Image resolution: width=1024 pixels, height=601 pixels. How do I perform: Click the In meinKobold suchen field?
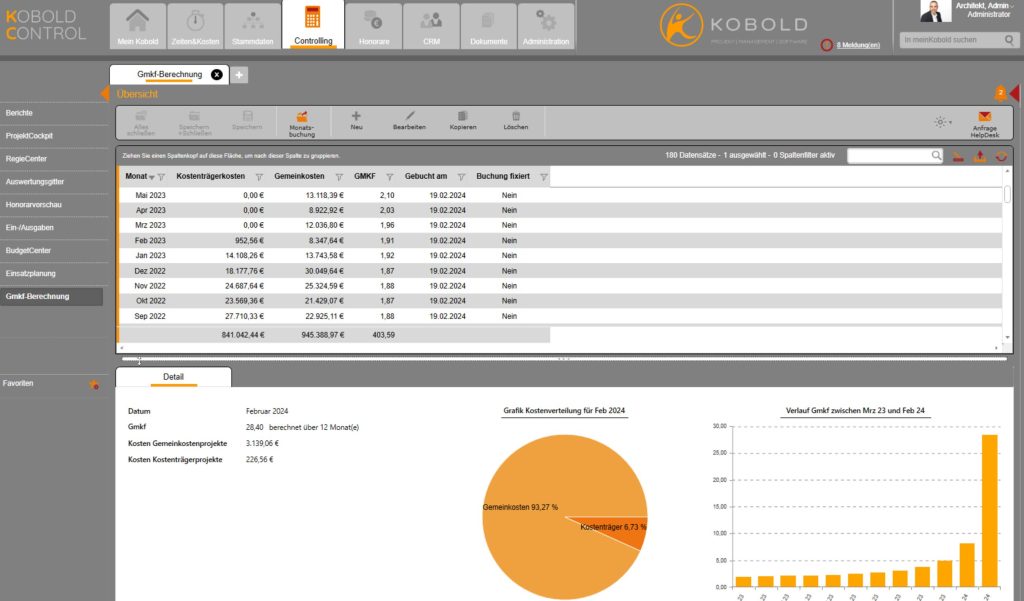(x=952, y=40)
